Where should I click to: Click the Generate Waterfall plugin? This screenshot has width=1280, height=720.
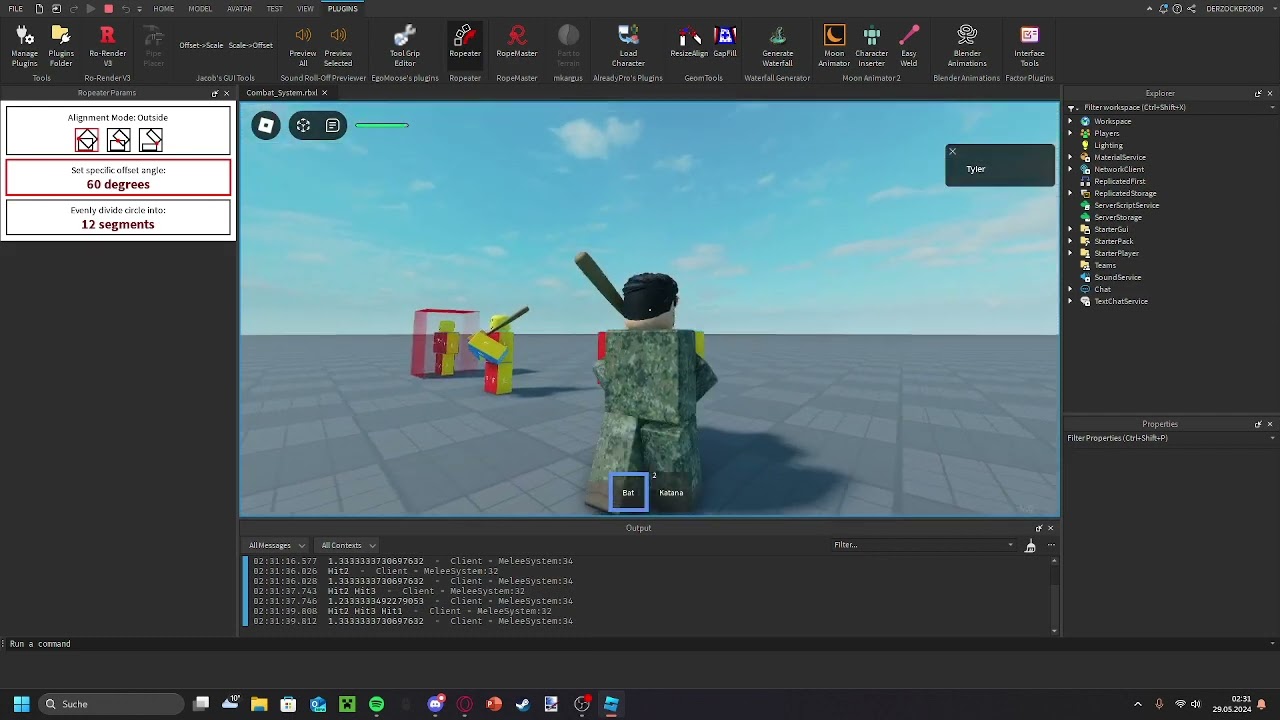(x=777, y=46)
